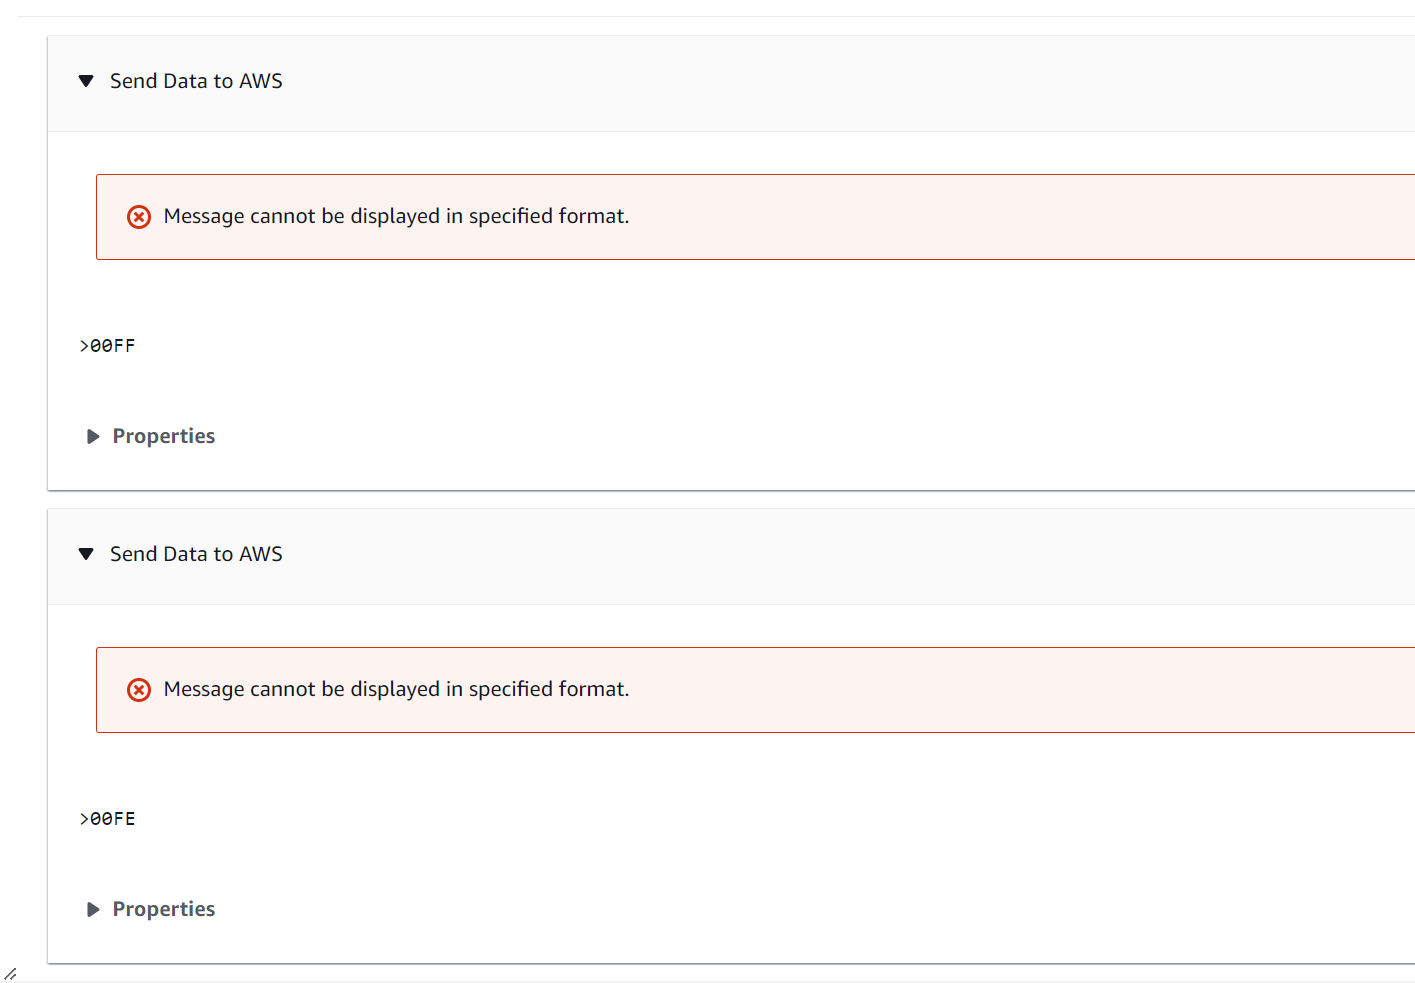
Task: Click the red error icon above 00FE payload
Action: pyautogui.click(x=139, y=690)
